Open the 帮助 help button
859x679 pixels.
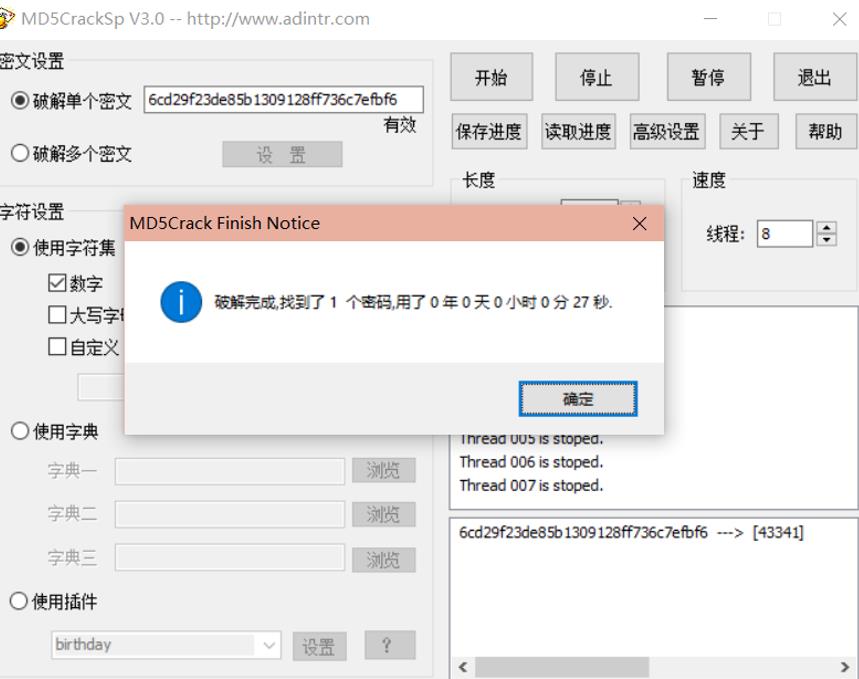tap(826, 132)
